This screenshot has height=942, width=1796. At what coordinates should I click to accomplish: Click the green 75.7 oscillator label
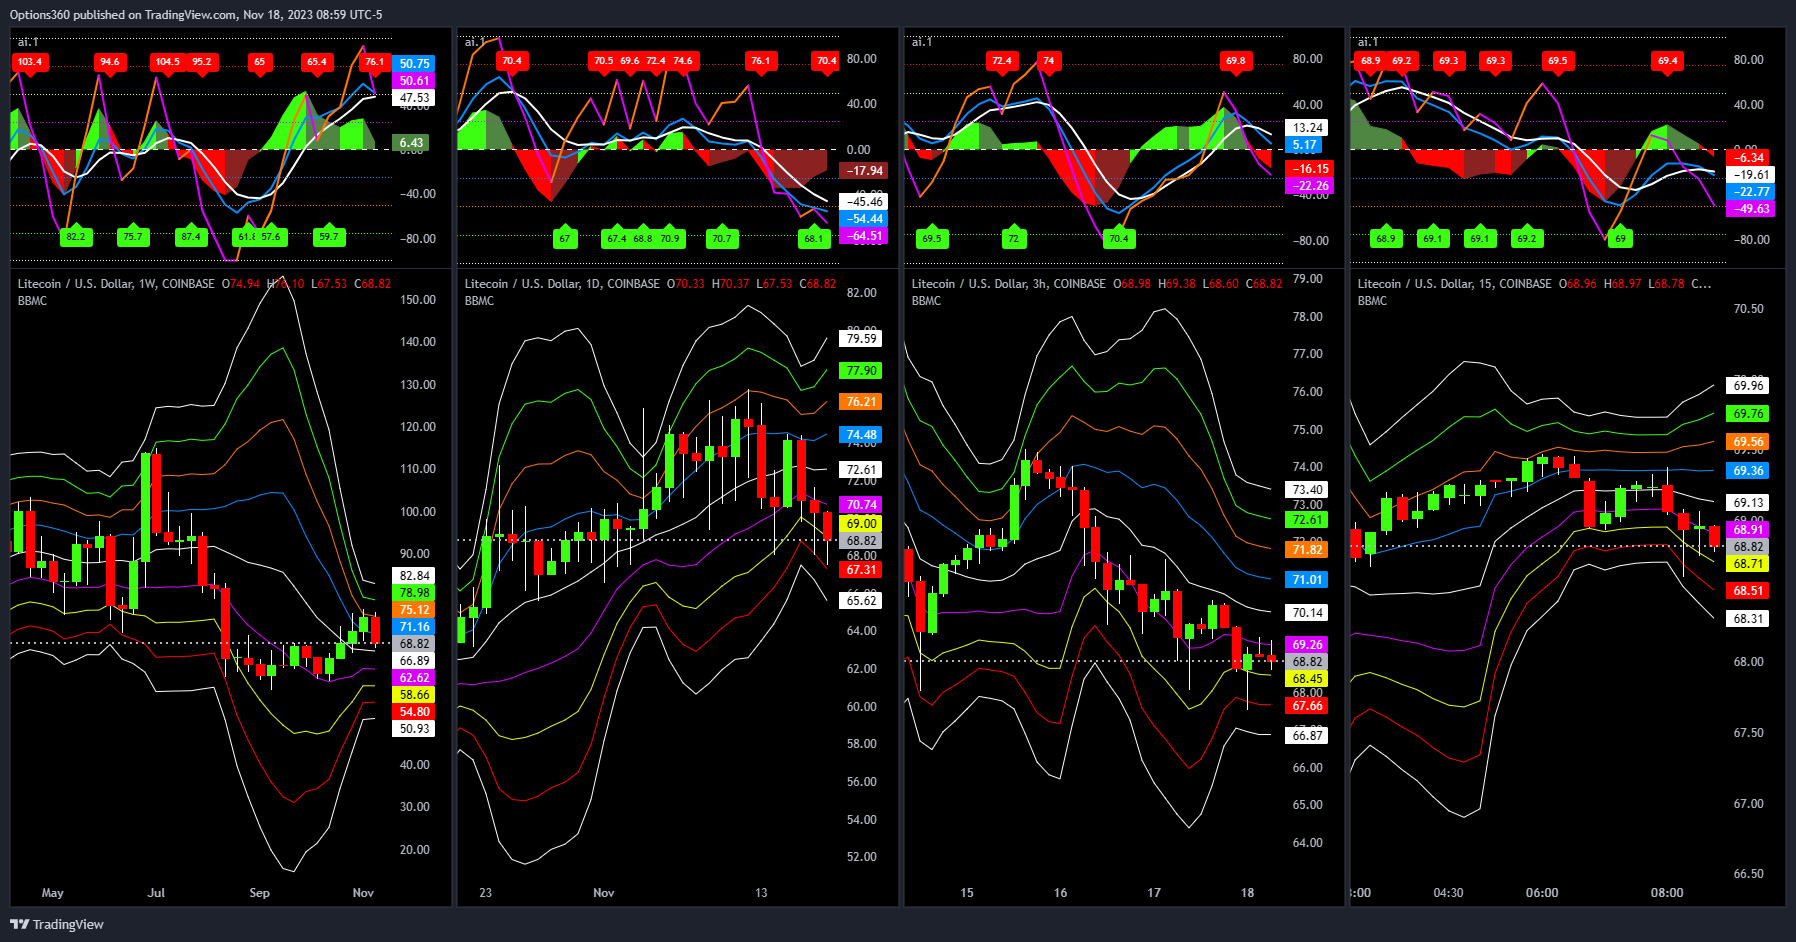point(132,237)
